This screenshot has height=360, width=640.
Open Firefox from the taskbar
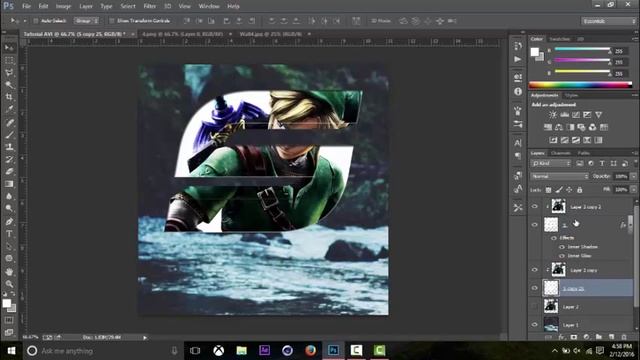tap(310, 350)
